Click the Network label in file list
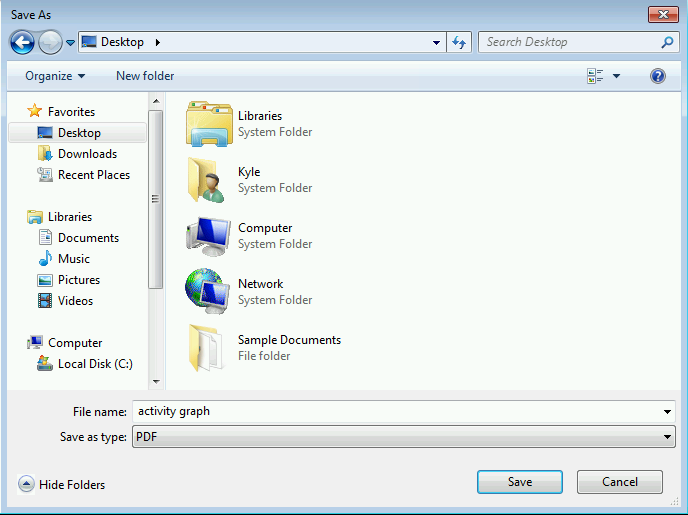 (x=261, y=284)
